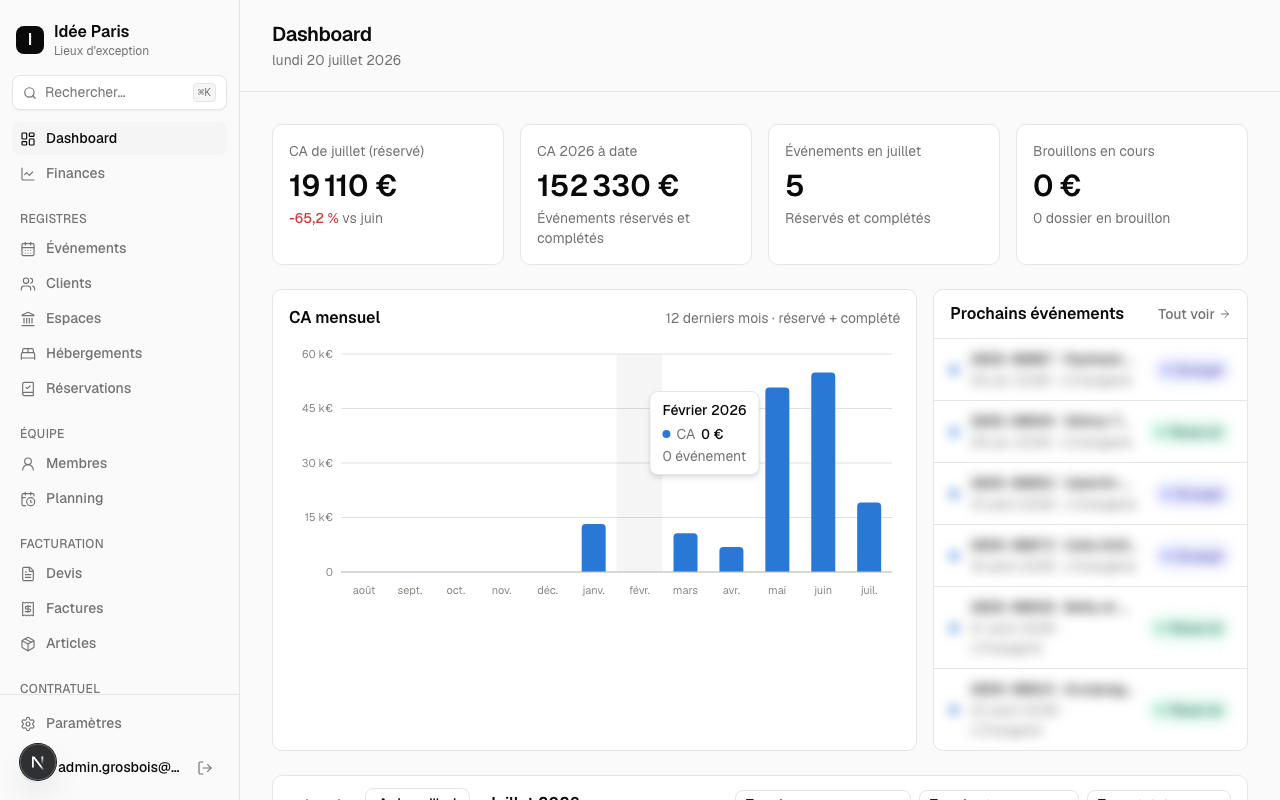Image resolution: width=1280 pixels, height=800 pixels.
Task: Click the admin.grosbois@… account name
Action: click(x=119, y=768)
